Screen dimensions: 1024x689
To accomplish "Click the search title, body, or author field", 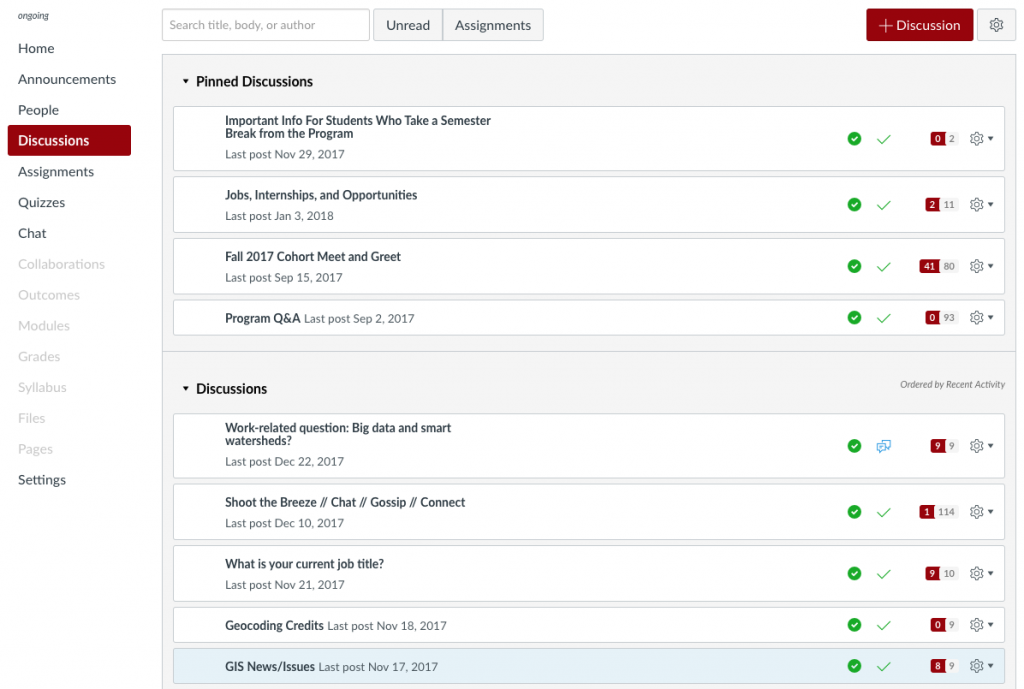I will [266, 25].
